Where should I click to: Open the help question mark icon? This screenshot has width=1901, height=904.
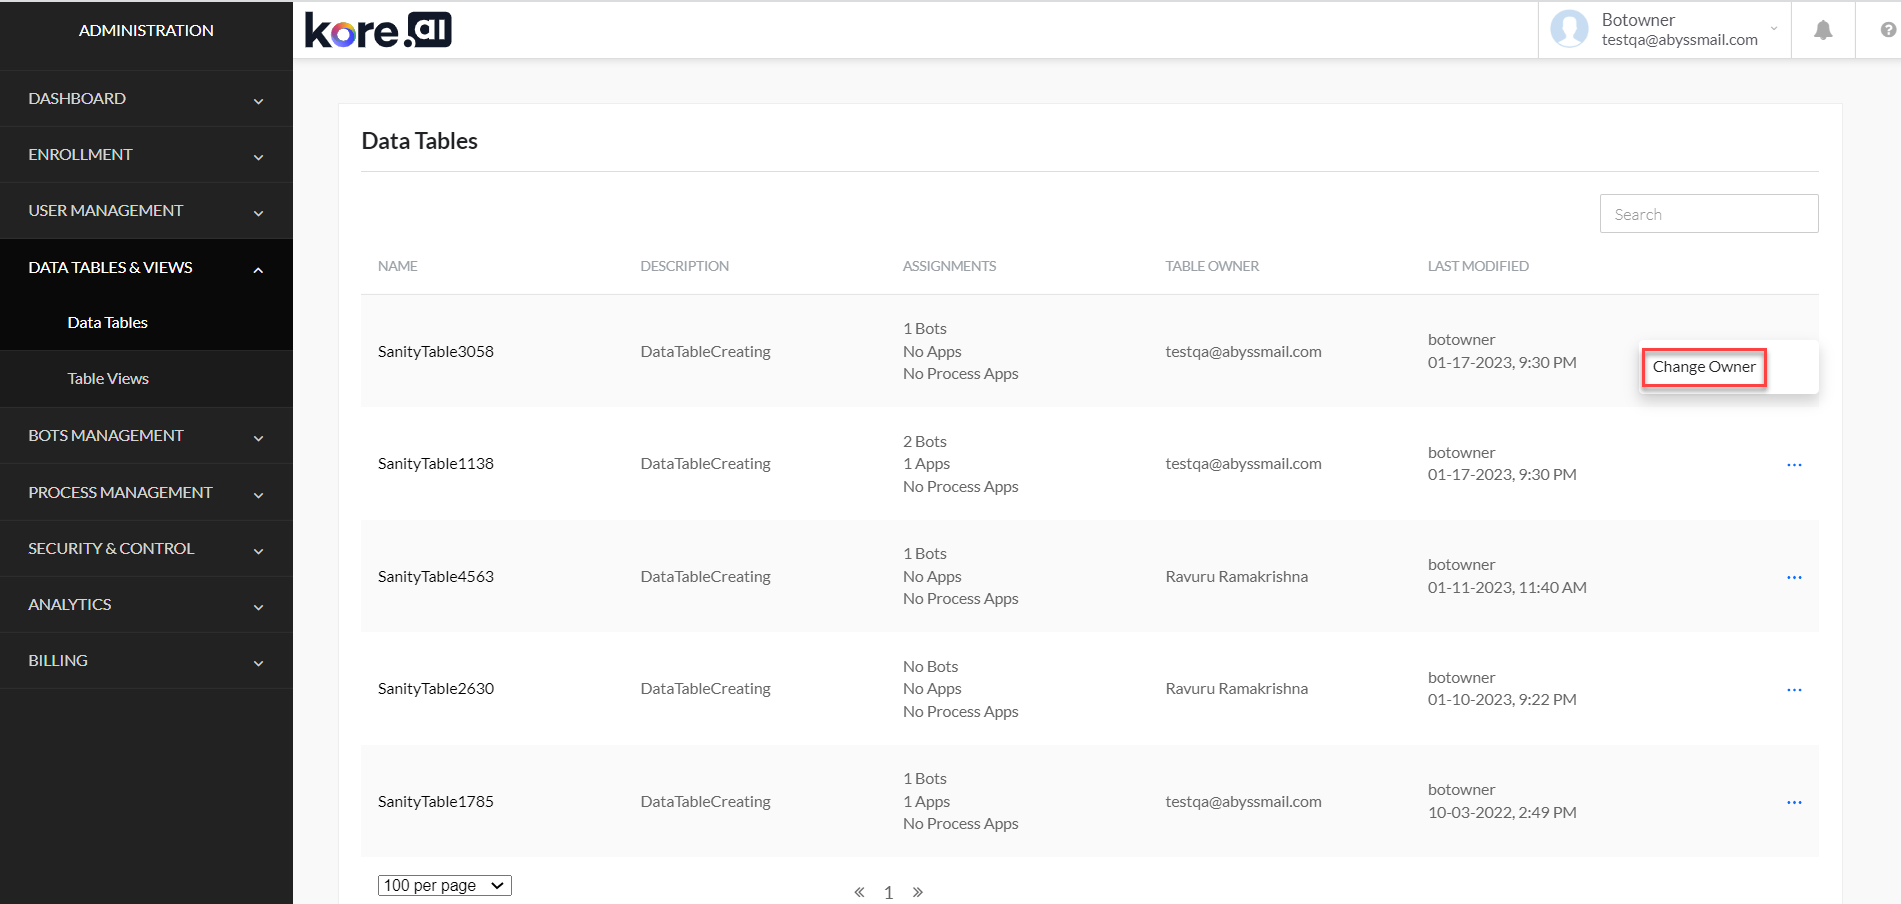pos(1887,30)
